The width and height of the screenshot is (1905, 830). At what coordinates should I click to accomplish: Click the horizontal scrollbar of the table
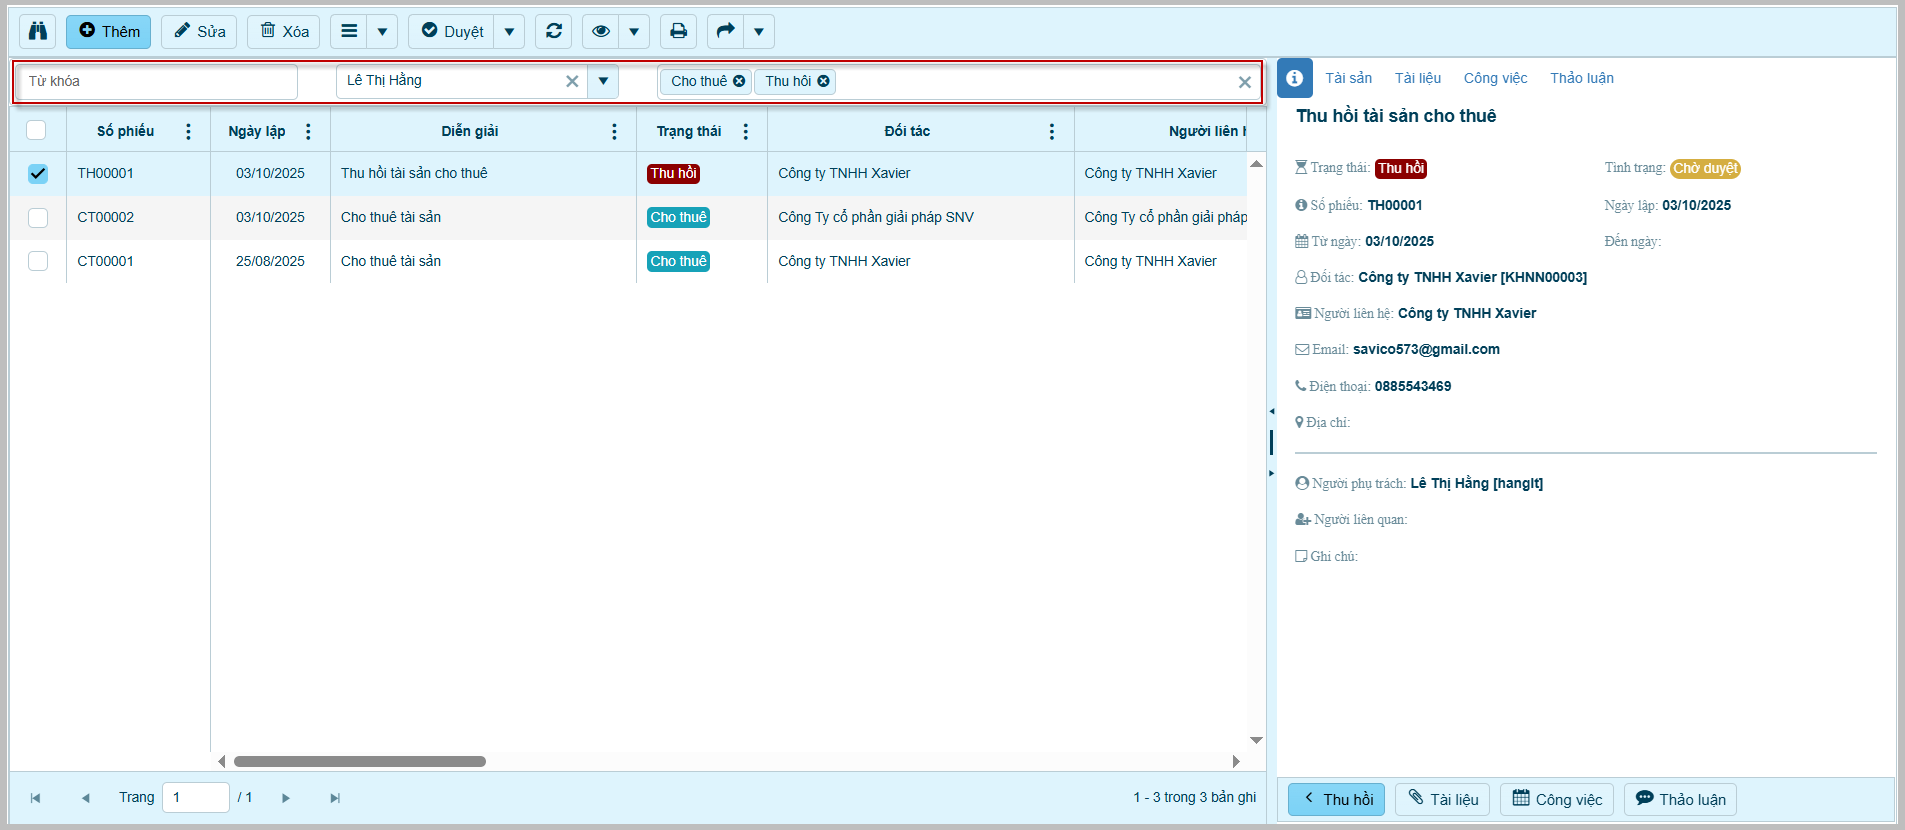[x=360, y=761]
